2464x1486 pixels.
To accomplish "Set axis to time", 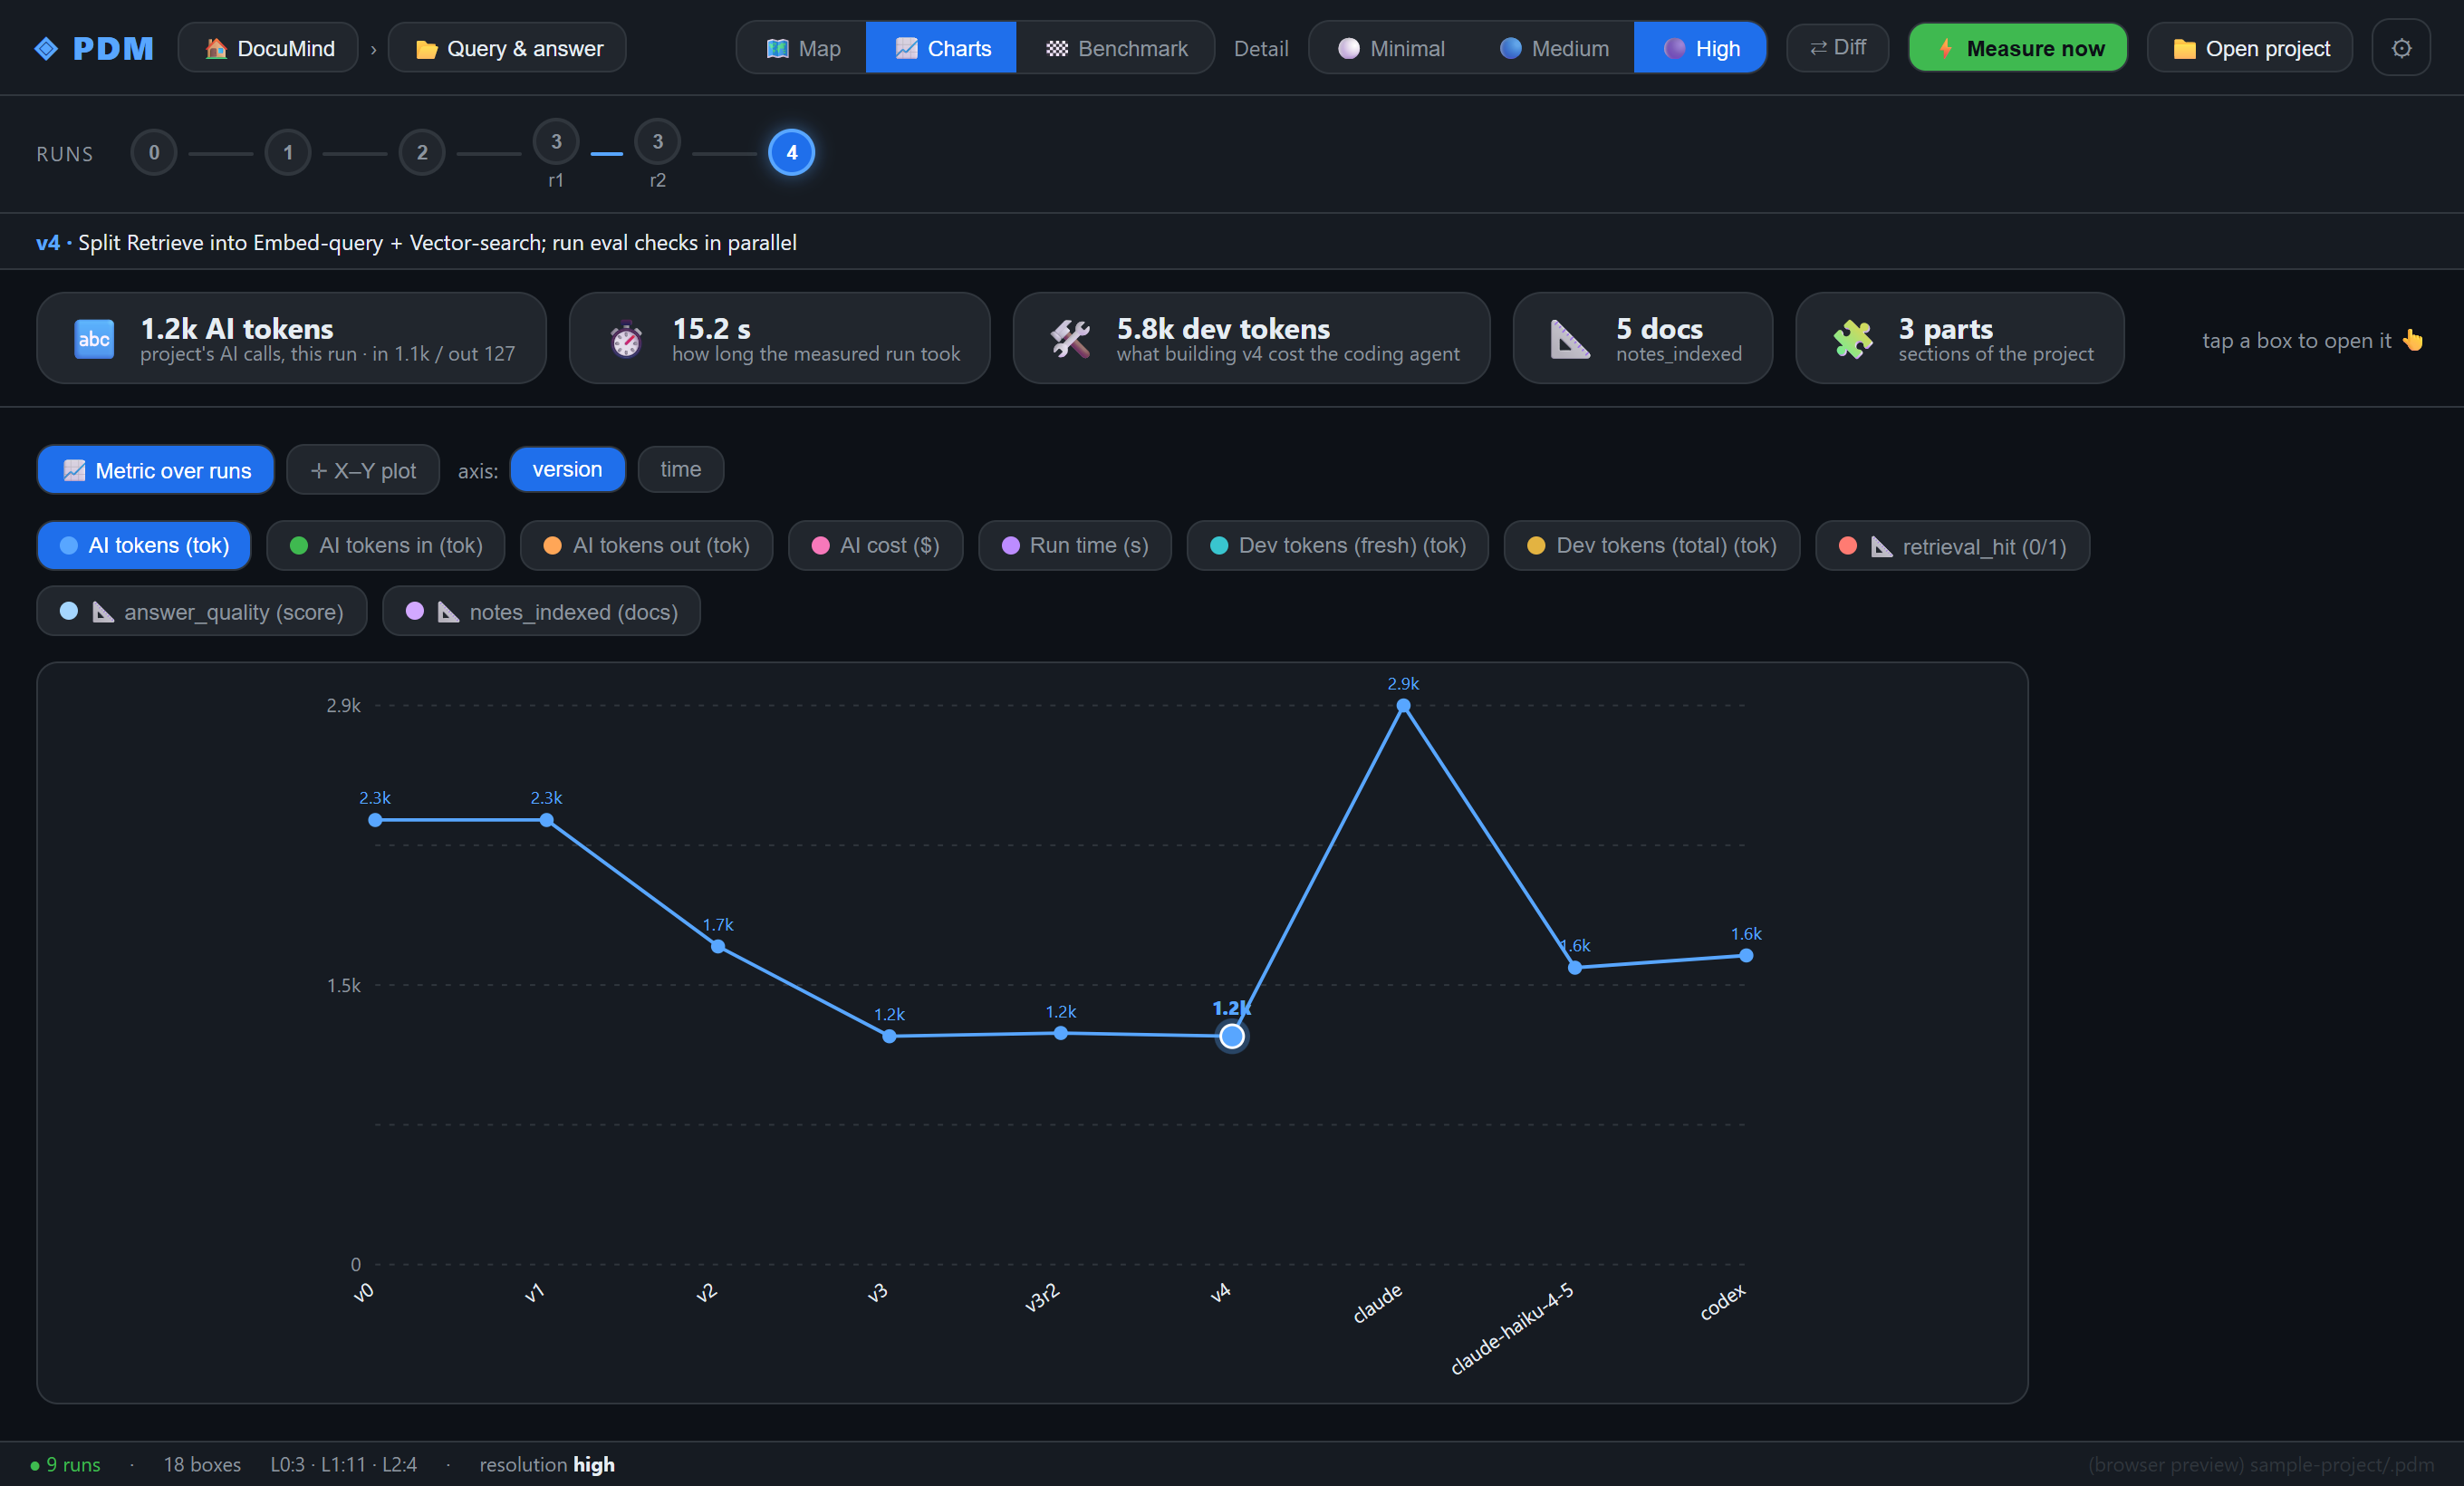I will coord(680,469).
